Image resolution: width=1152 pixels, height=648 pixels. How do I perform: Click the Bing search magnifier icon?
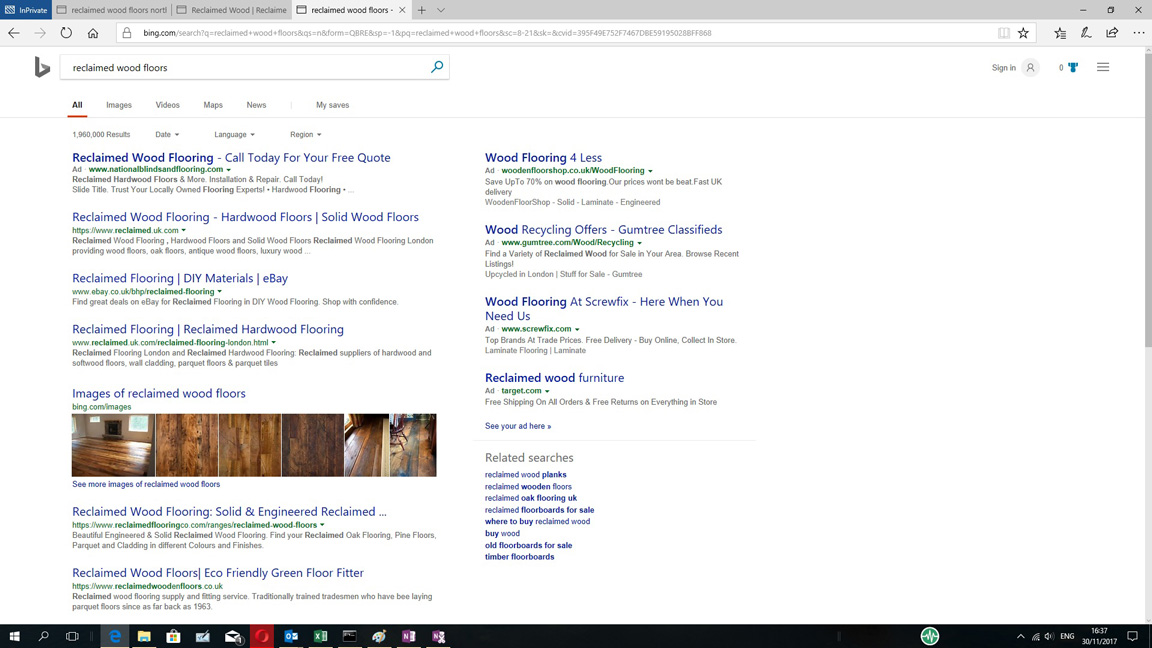(437, 67)
